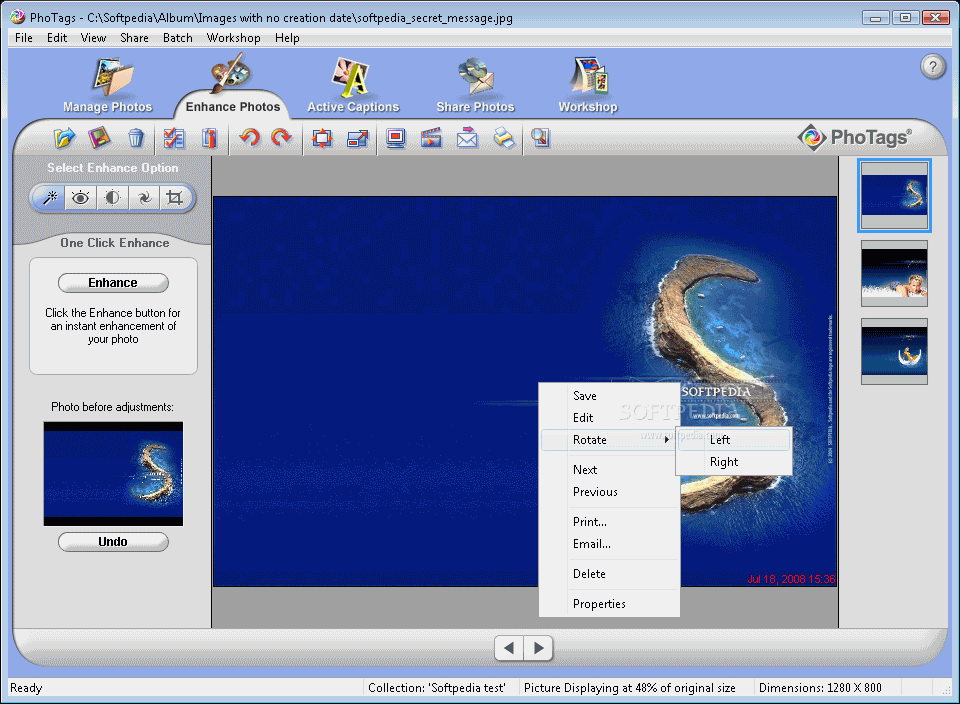Click the Enhance button
Screen dimensions: 960x704
point(113,283)
